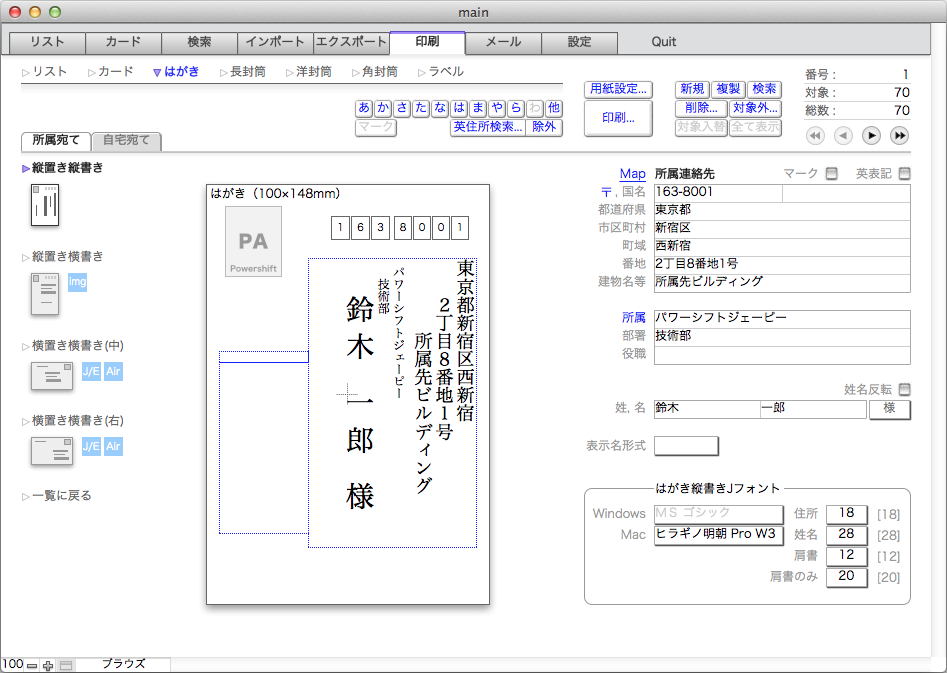947x673 pixels.
Task: Select the vertical postcard layout icon
Action: click(x=45, y=205)
